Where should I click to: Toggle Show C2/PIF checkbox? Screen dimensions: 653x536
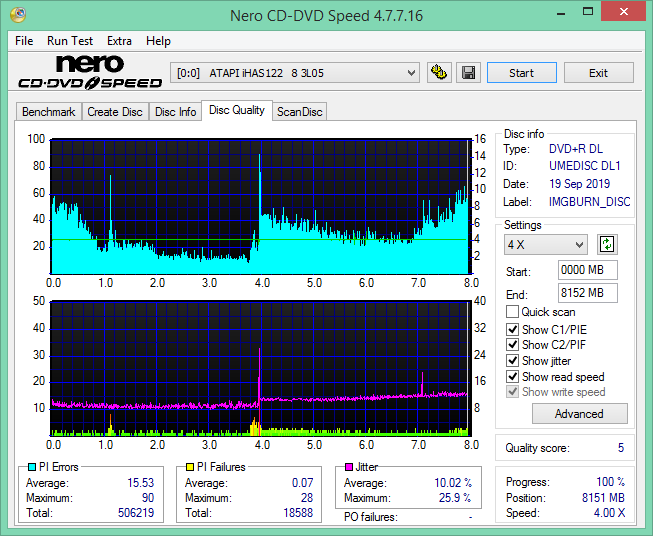pos(512,344)
